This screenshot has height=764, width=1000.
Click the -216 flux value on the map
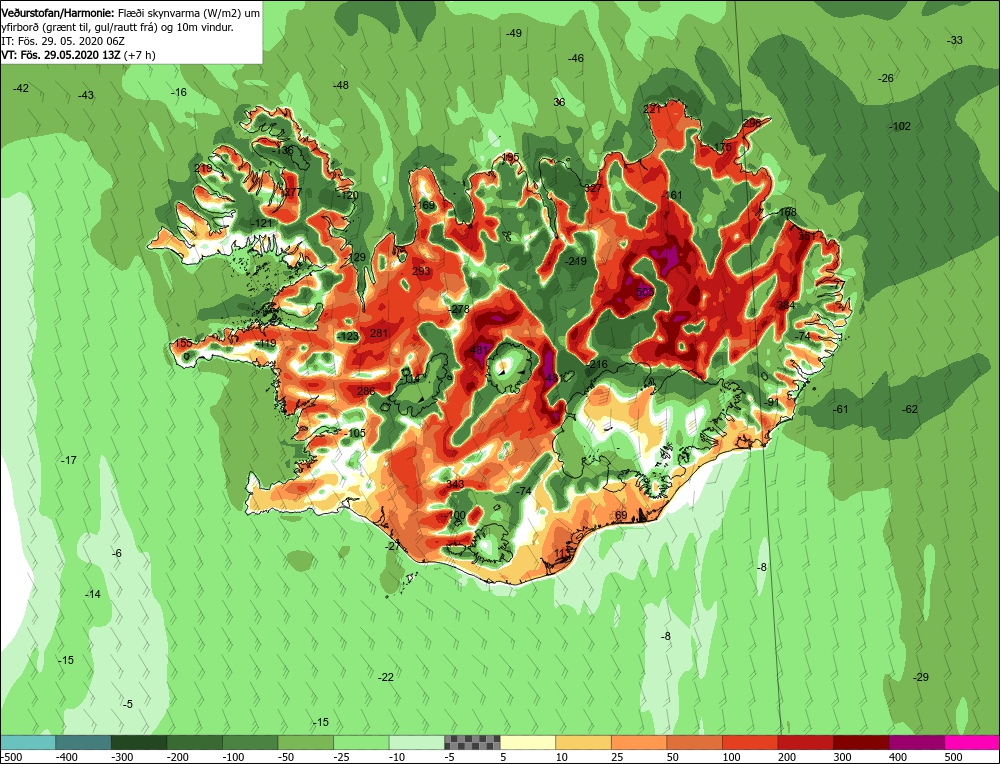[x=597, y=364]
